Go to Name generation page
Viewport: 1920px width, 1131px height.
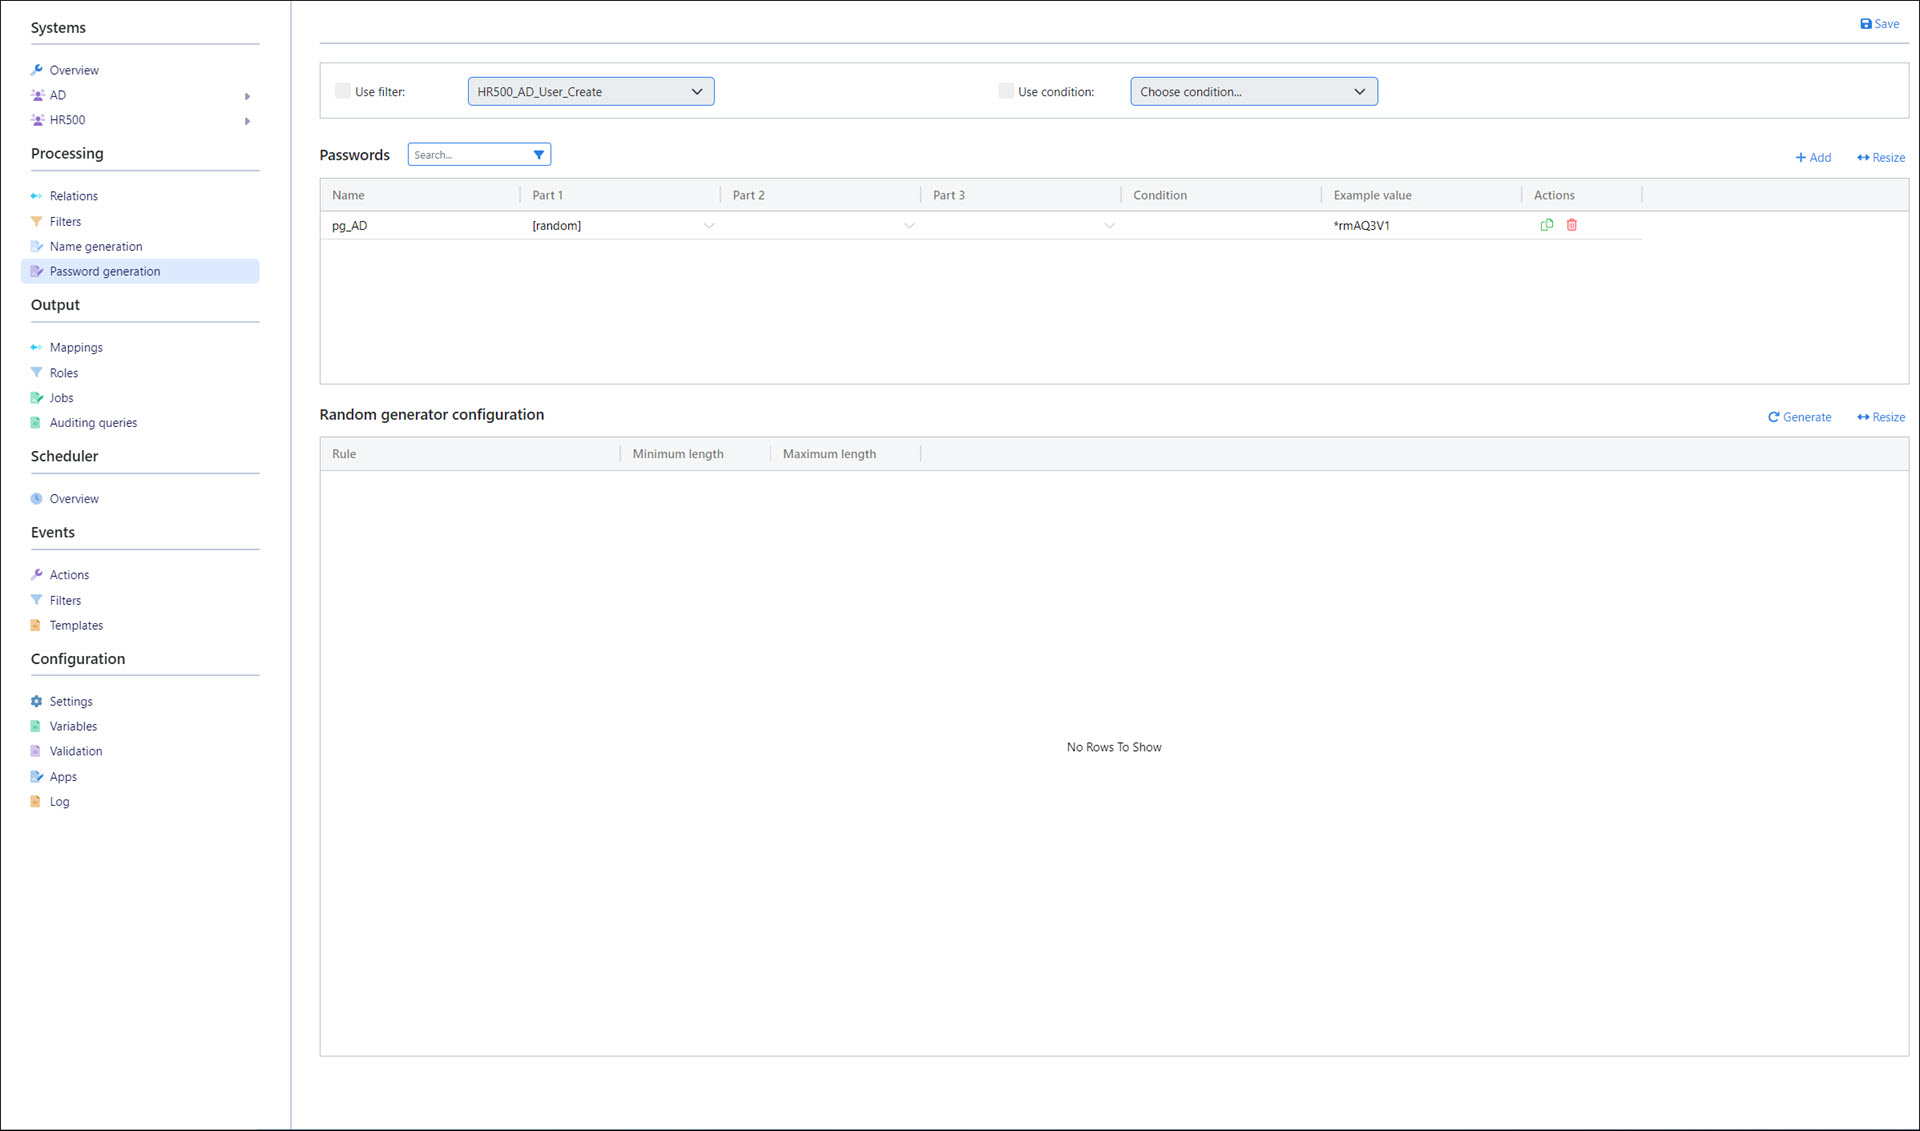(96, 246)
